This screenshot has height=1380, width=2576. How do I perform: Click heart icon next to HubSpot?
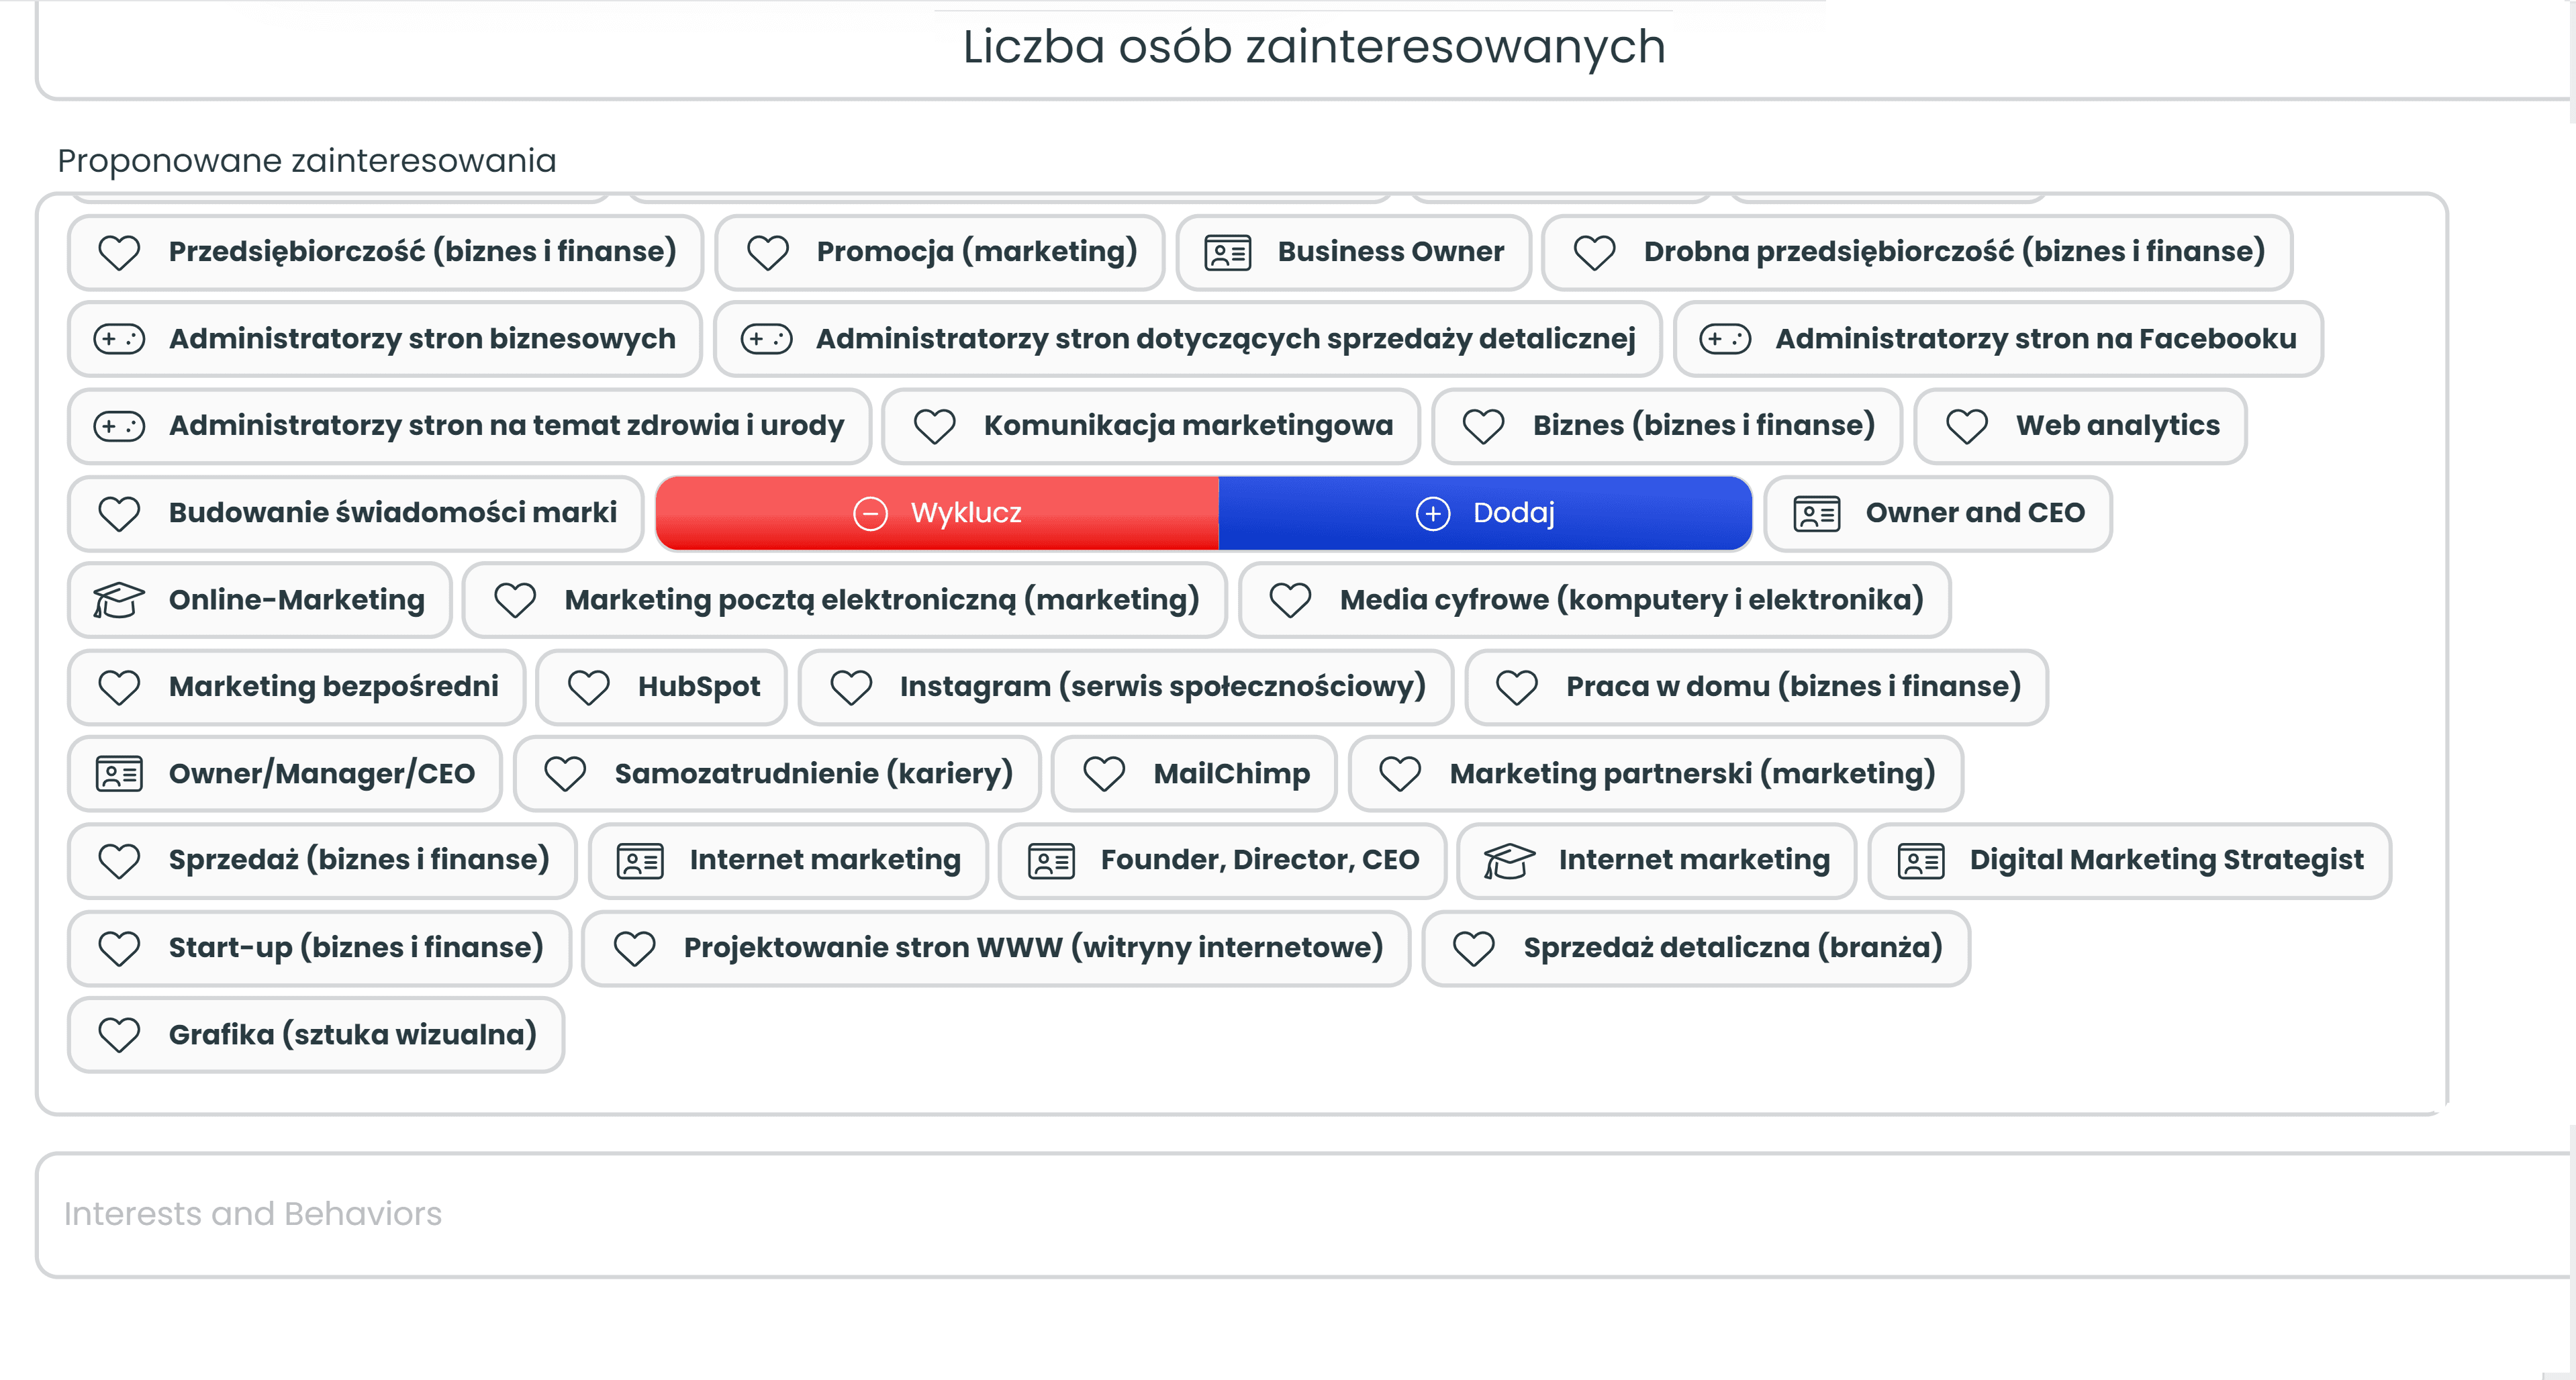pos(588,687)
